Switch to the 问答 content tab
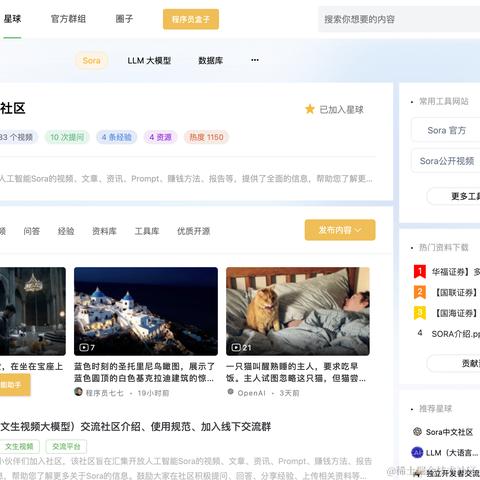 click(x=32, y=231)
